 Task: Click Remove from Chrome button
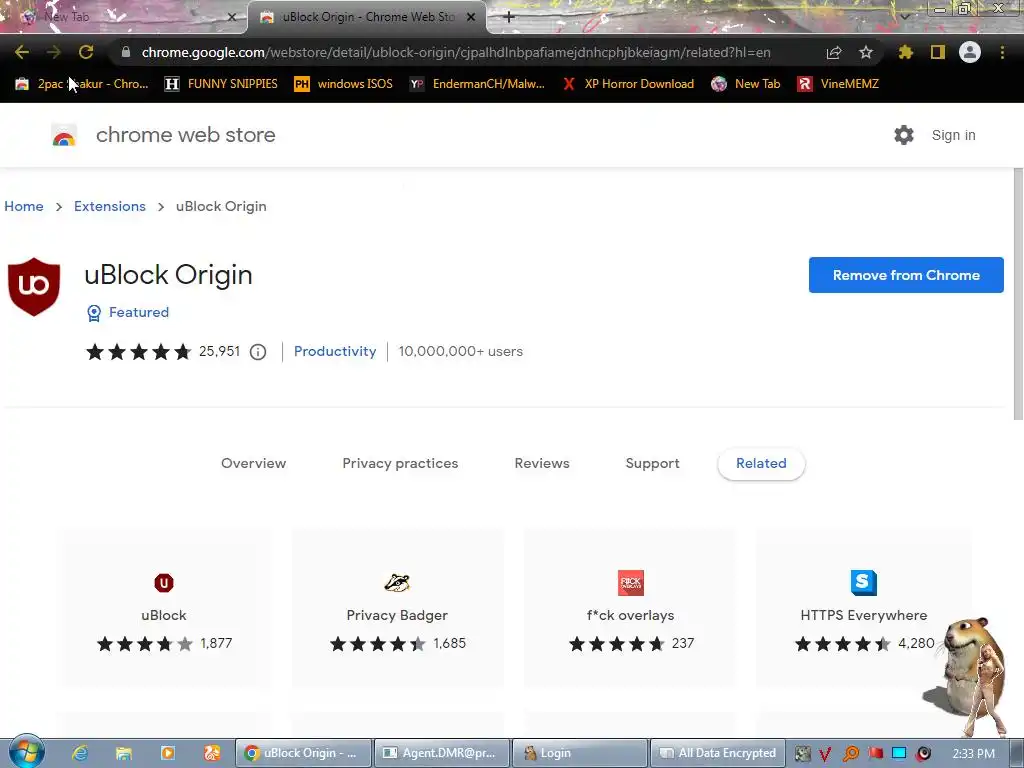[906, 275]
